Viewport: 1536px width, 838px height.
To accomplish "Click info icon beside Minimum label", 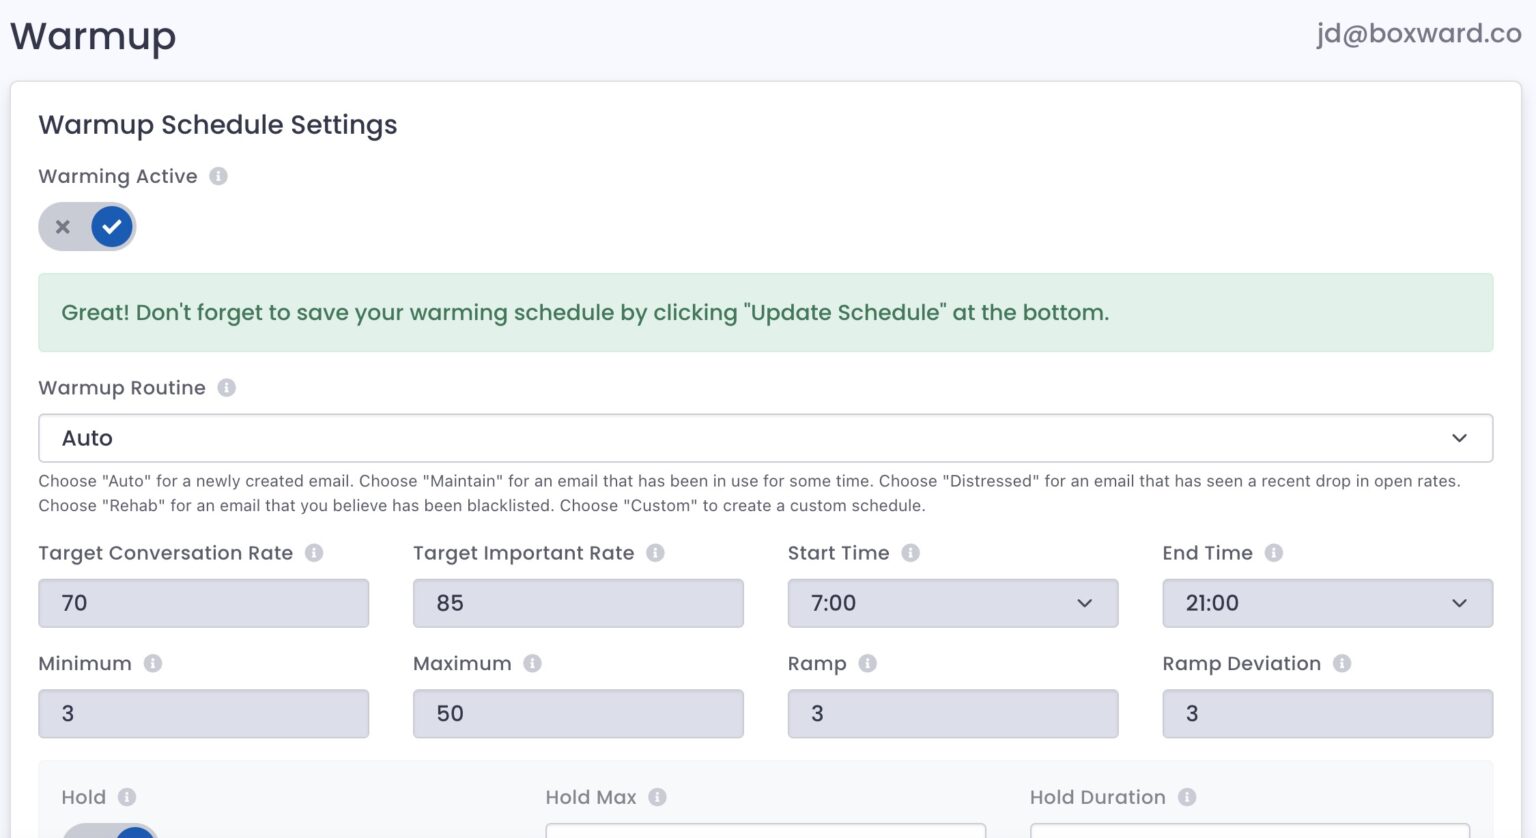I will pos(153,663).
